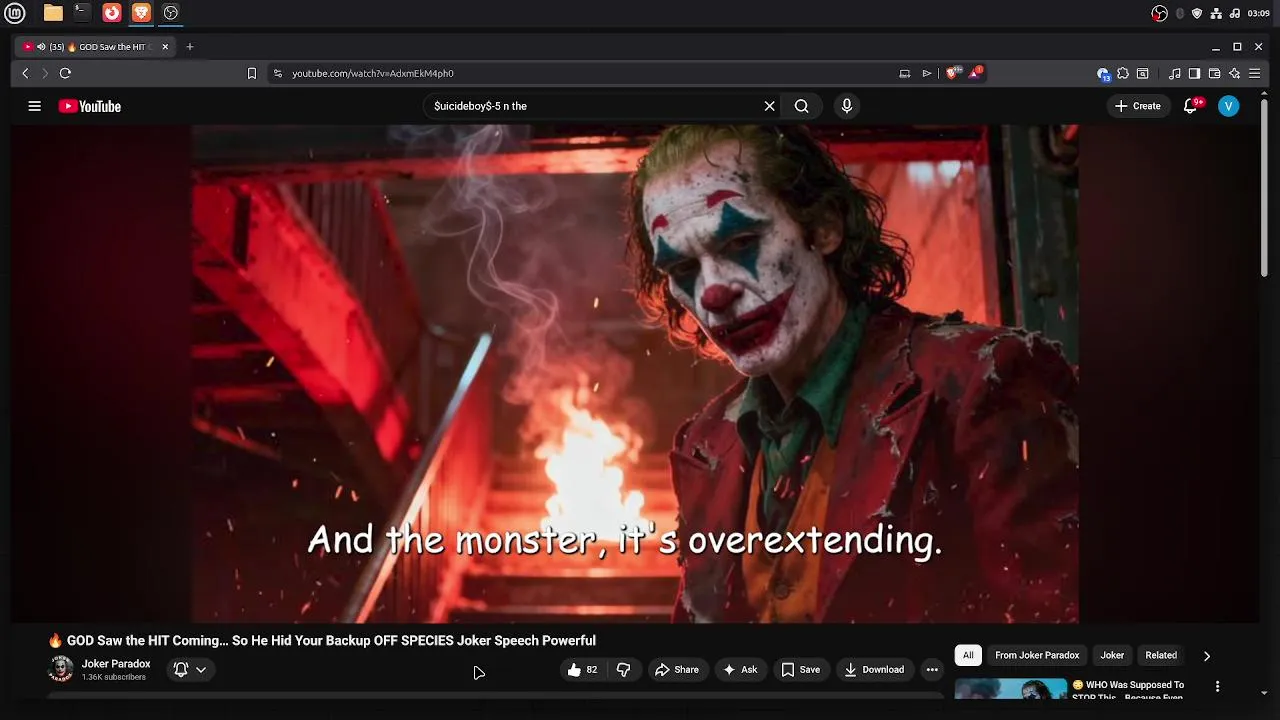This screenshot has height=720, width=1280.
Task: Click the tab search window icon
Action: [x=1143, y=73]
